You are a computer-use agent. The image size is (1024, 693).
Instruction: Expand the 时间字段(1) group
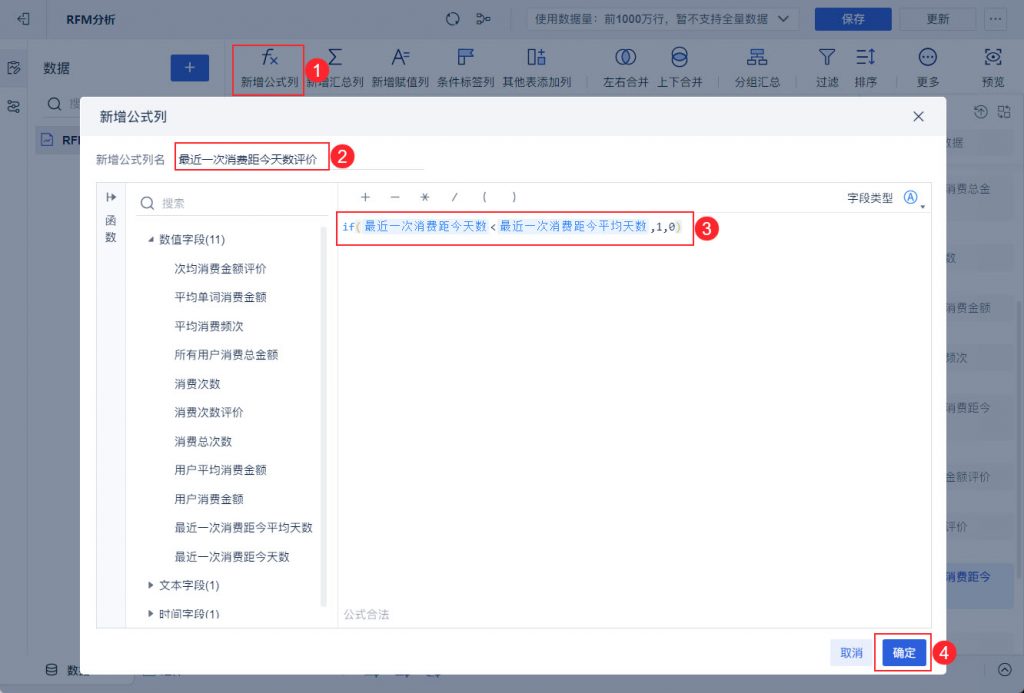(151, 614)
